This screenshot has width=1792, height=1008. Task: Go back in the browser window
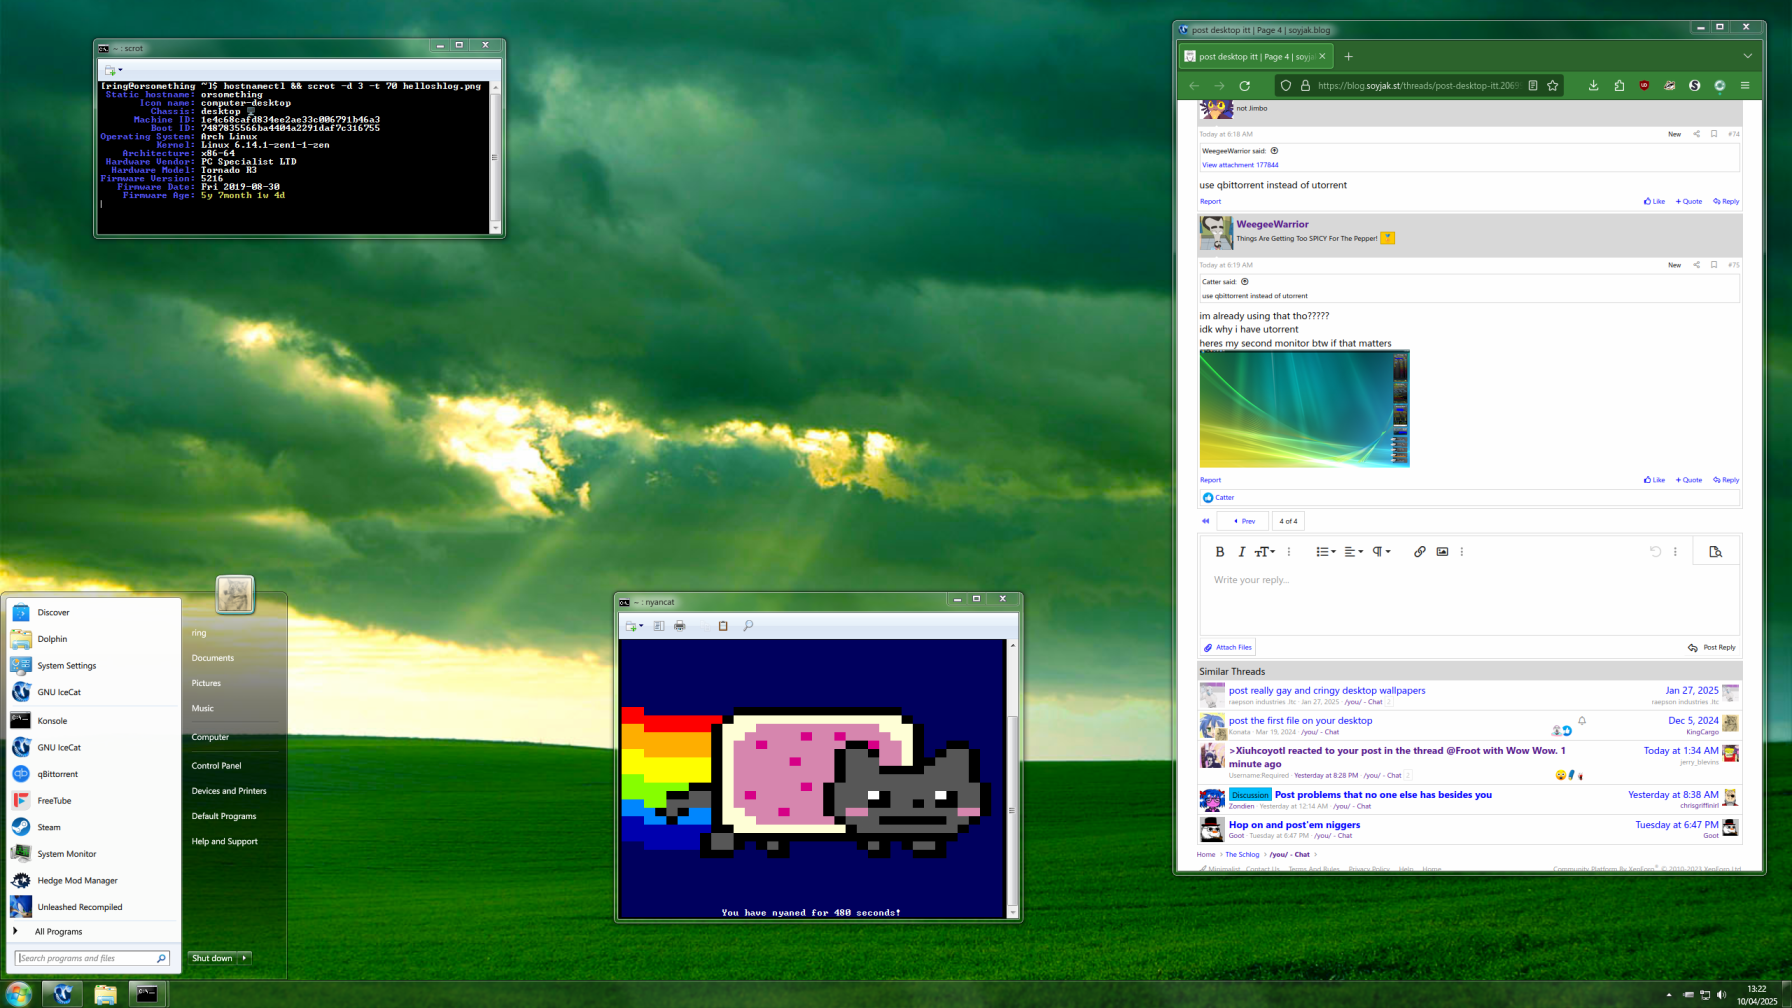coord(1194,86)
